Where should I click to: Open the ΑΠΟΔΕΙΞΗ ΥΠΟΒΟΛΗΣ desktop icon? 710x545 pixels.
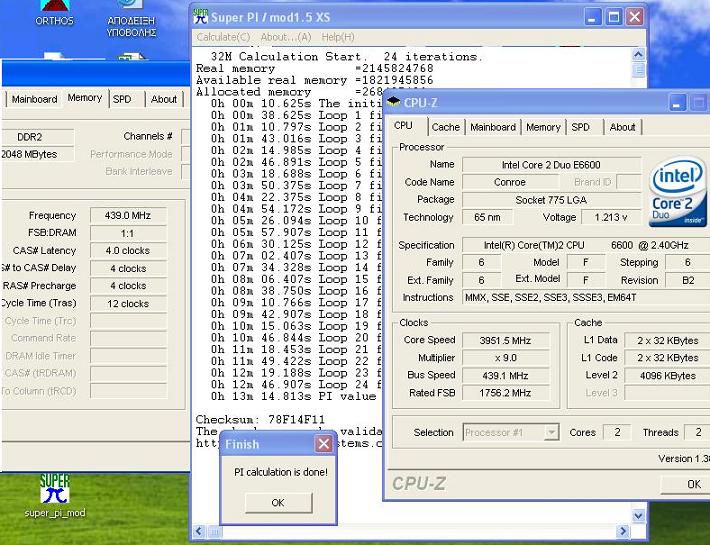coord(131,19)
